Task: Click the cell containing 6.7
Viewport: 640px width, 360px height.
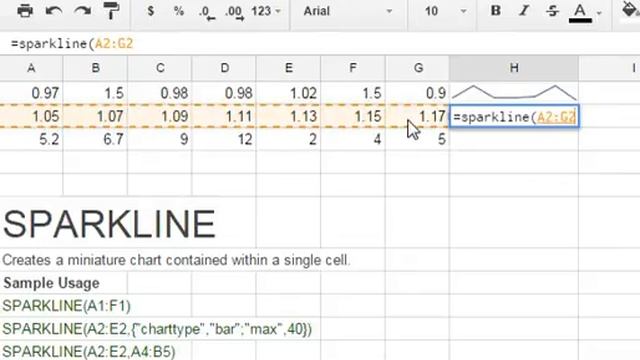Action: click(x=96, y=139)
